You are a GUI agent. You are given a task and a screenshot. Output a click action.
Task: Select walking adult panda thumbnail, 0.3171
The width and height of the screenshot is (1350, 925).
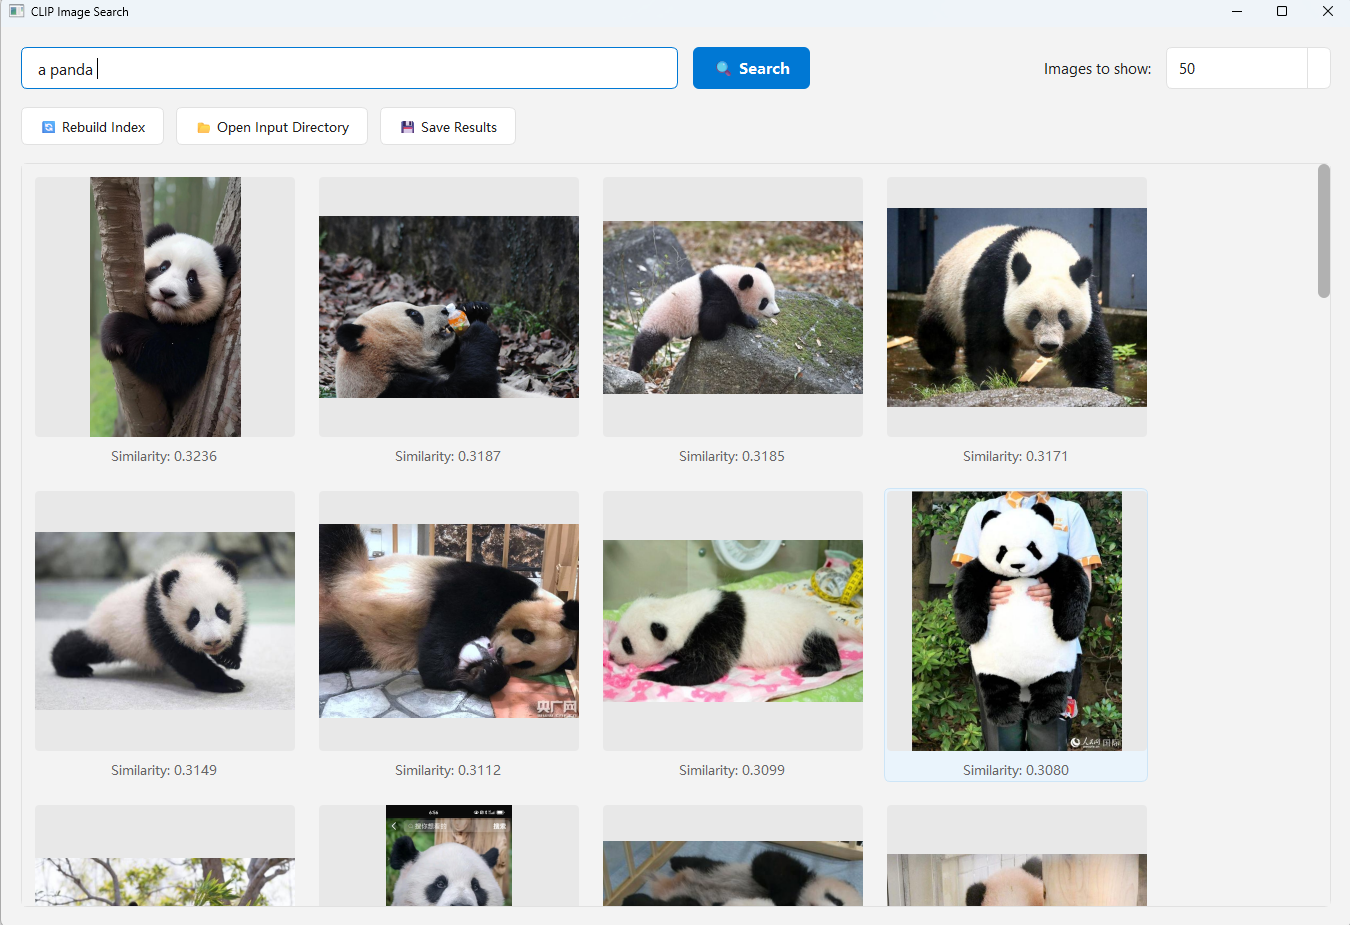point(1017,307)
